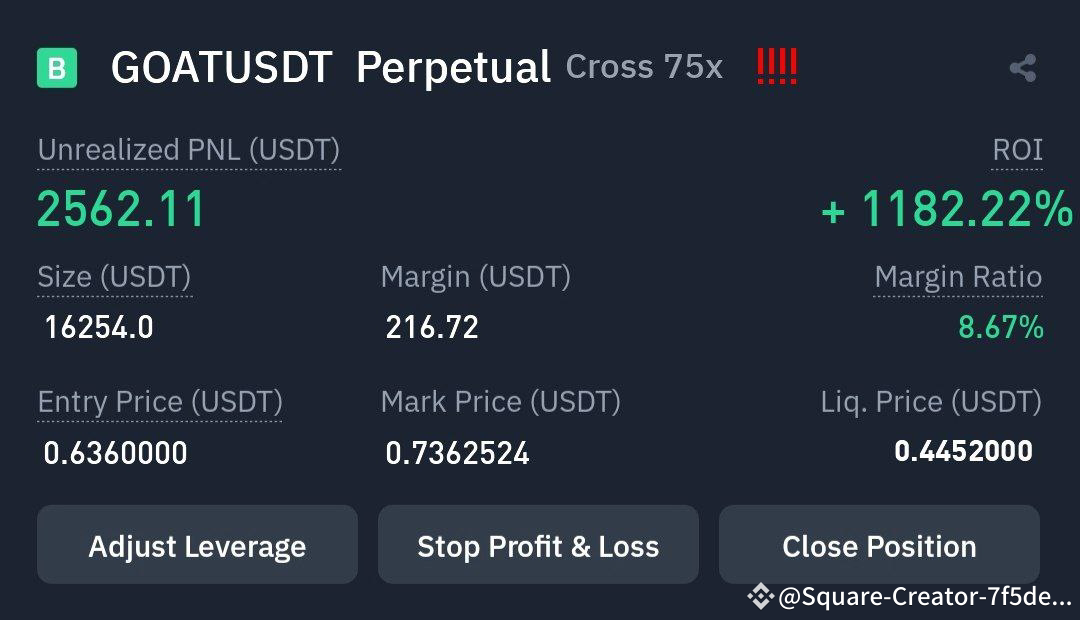Viewport: 1080px width, 620px height.
Task: Click the red alert exclamation marks
Action: [775, 65]
